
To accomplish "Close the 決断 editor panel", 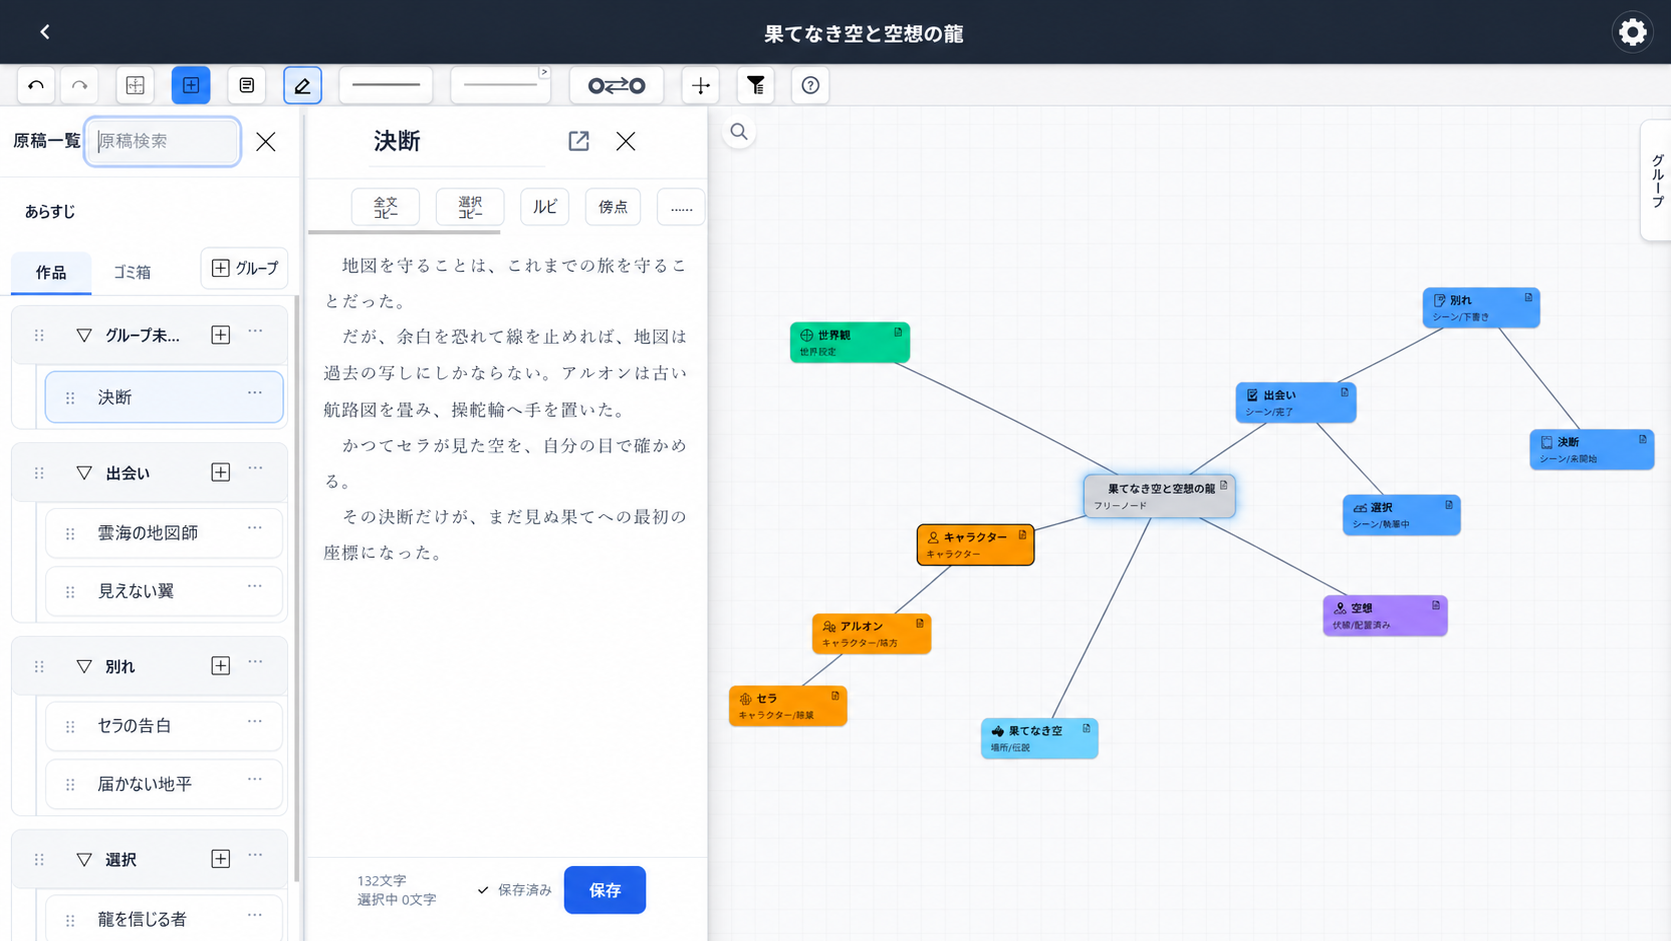I will [626, 141].
